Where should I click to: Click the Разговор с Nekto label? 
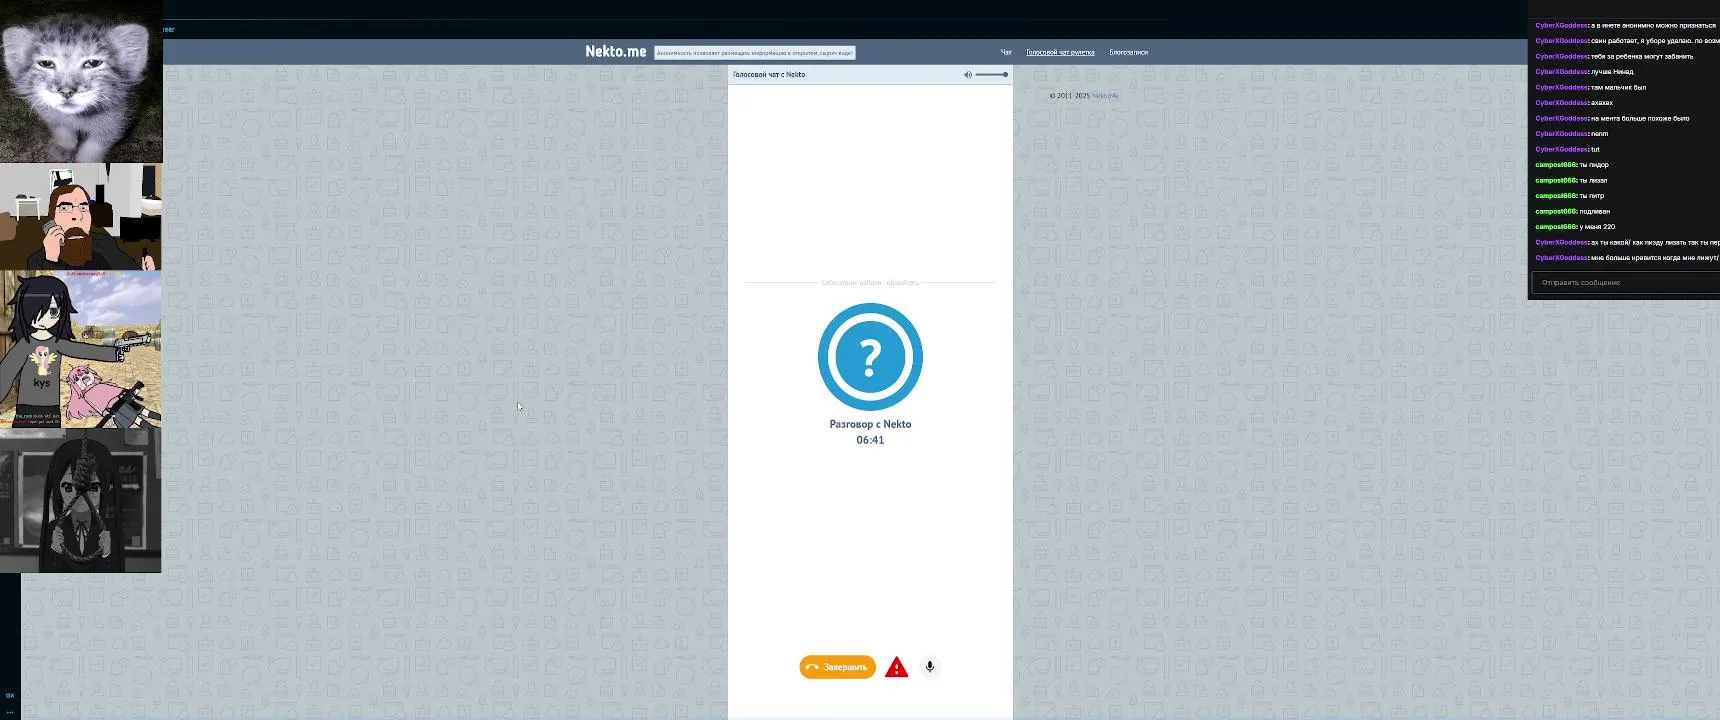870,424
